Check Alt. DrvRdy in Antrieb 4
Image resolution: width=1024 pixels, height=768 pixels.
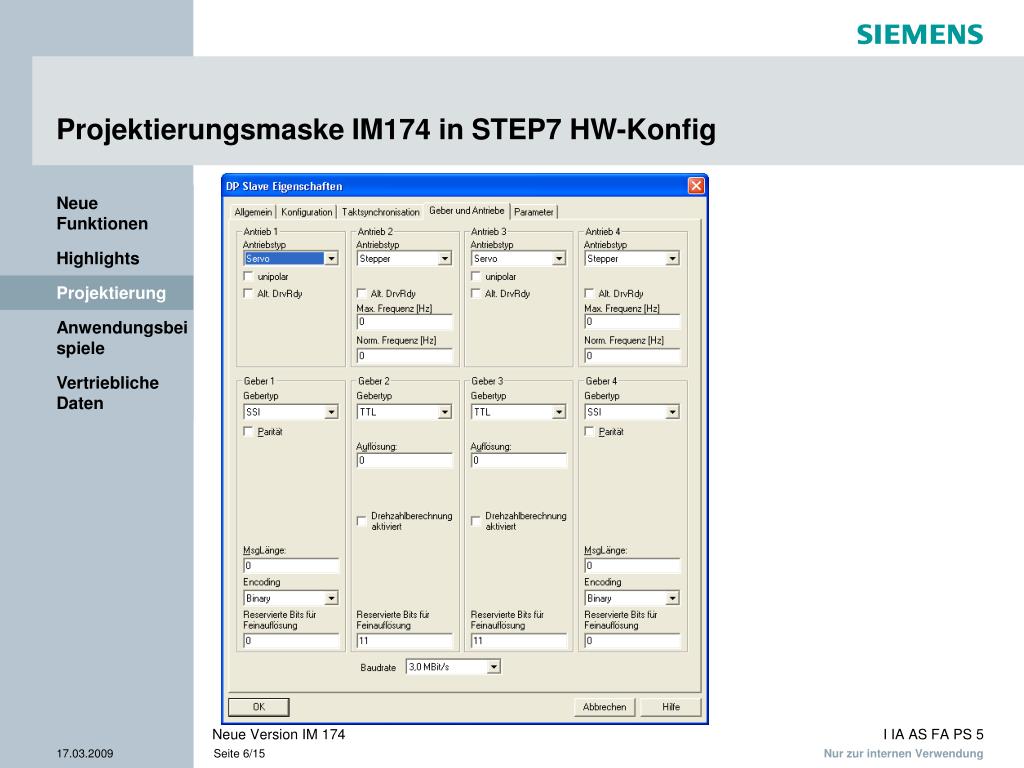point(589,294)
